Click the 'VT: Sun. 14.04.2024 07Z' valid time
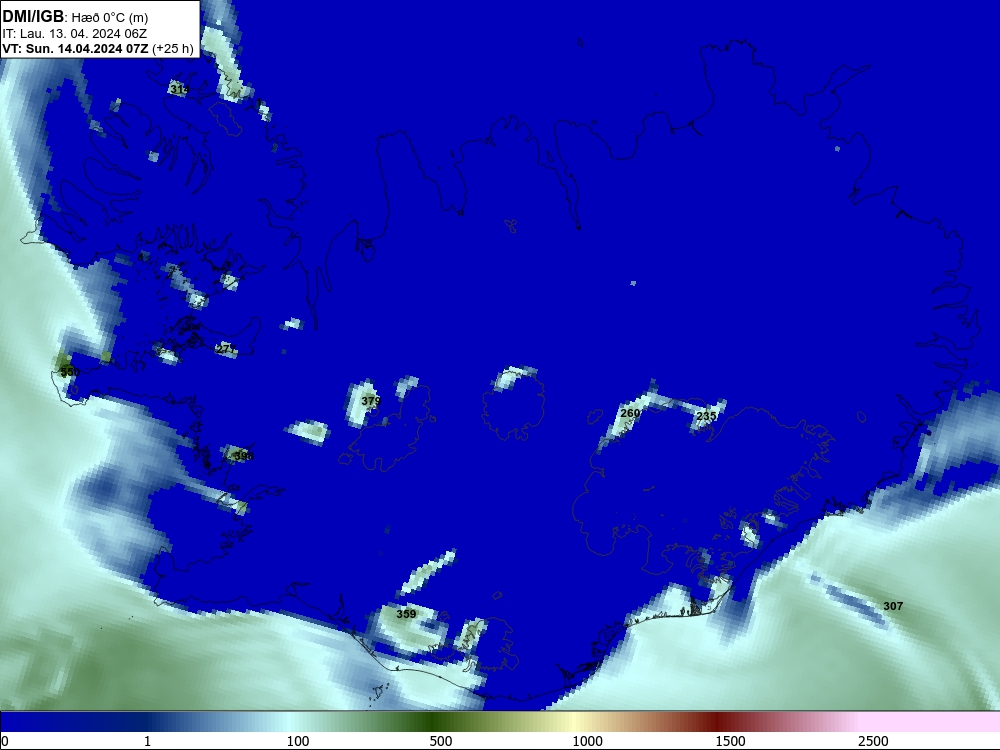The height and width of the screenshot is (750, 1000). point(75,49)
